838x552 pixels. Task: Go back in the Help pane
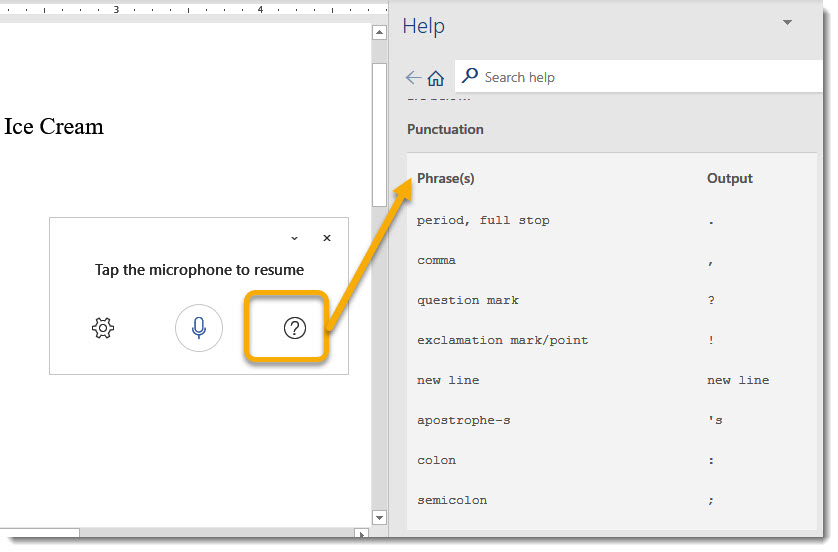(x=413, y=77)
